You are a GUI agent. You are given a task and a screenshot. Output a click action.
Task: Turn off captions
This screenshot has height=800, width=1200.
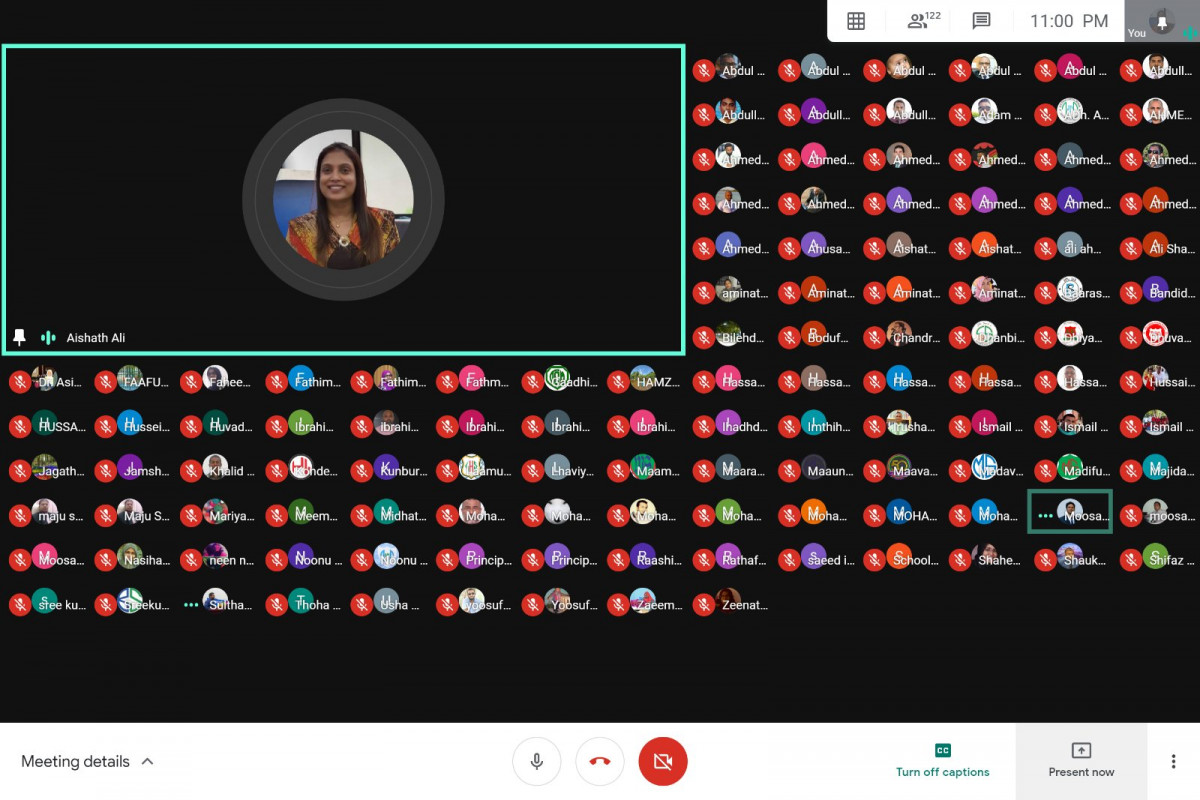[942, 761]
